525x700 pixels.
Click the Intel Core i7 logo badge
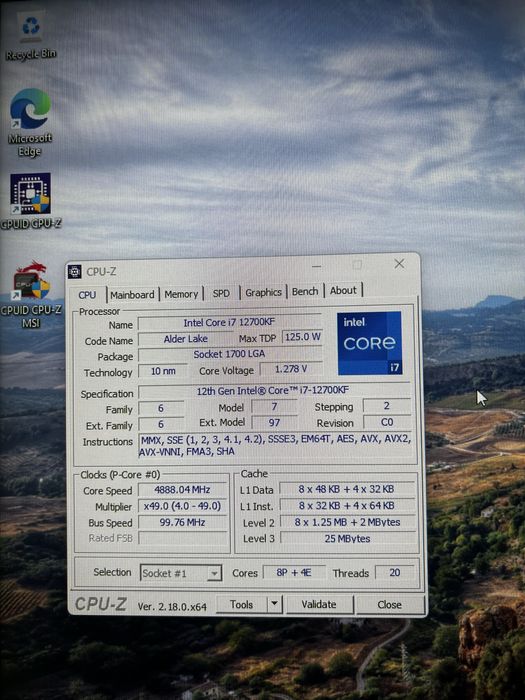pos(370,343)
